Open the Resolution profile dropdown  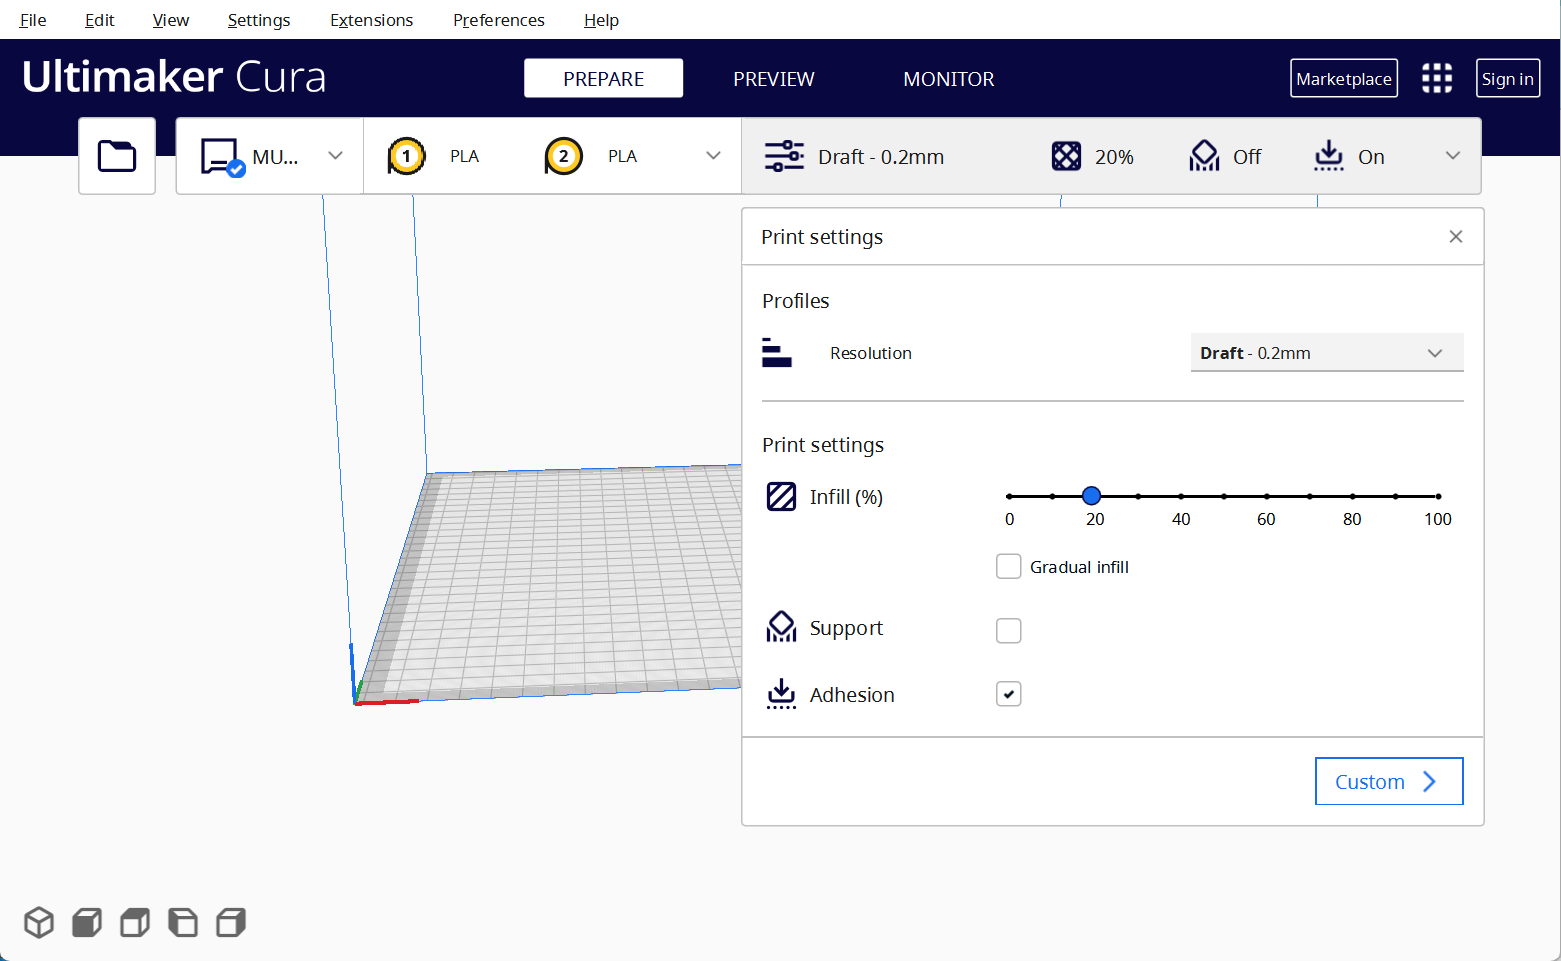click(x=1326, y=353)
